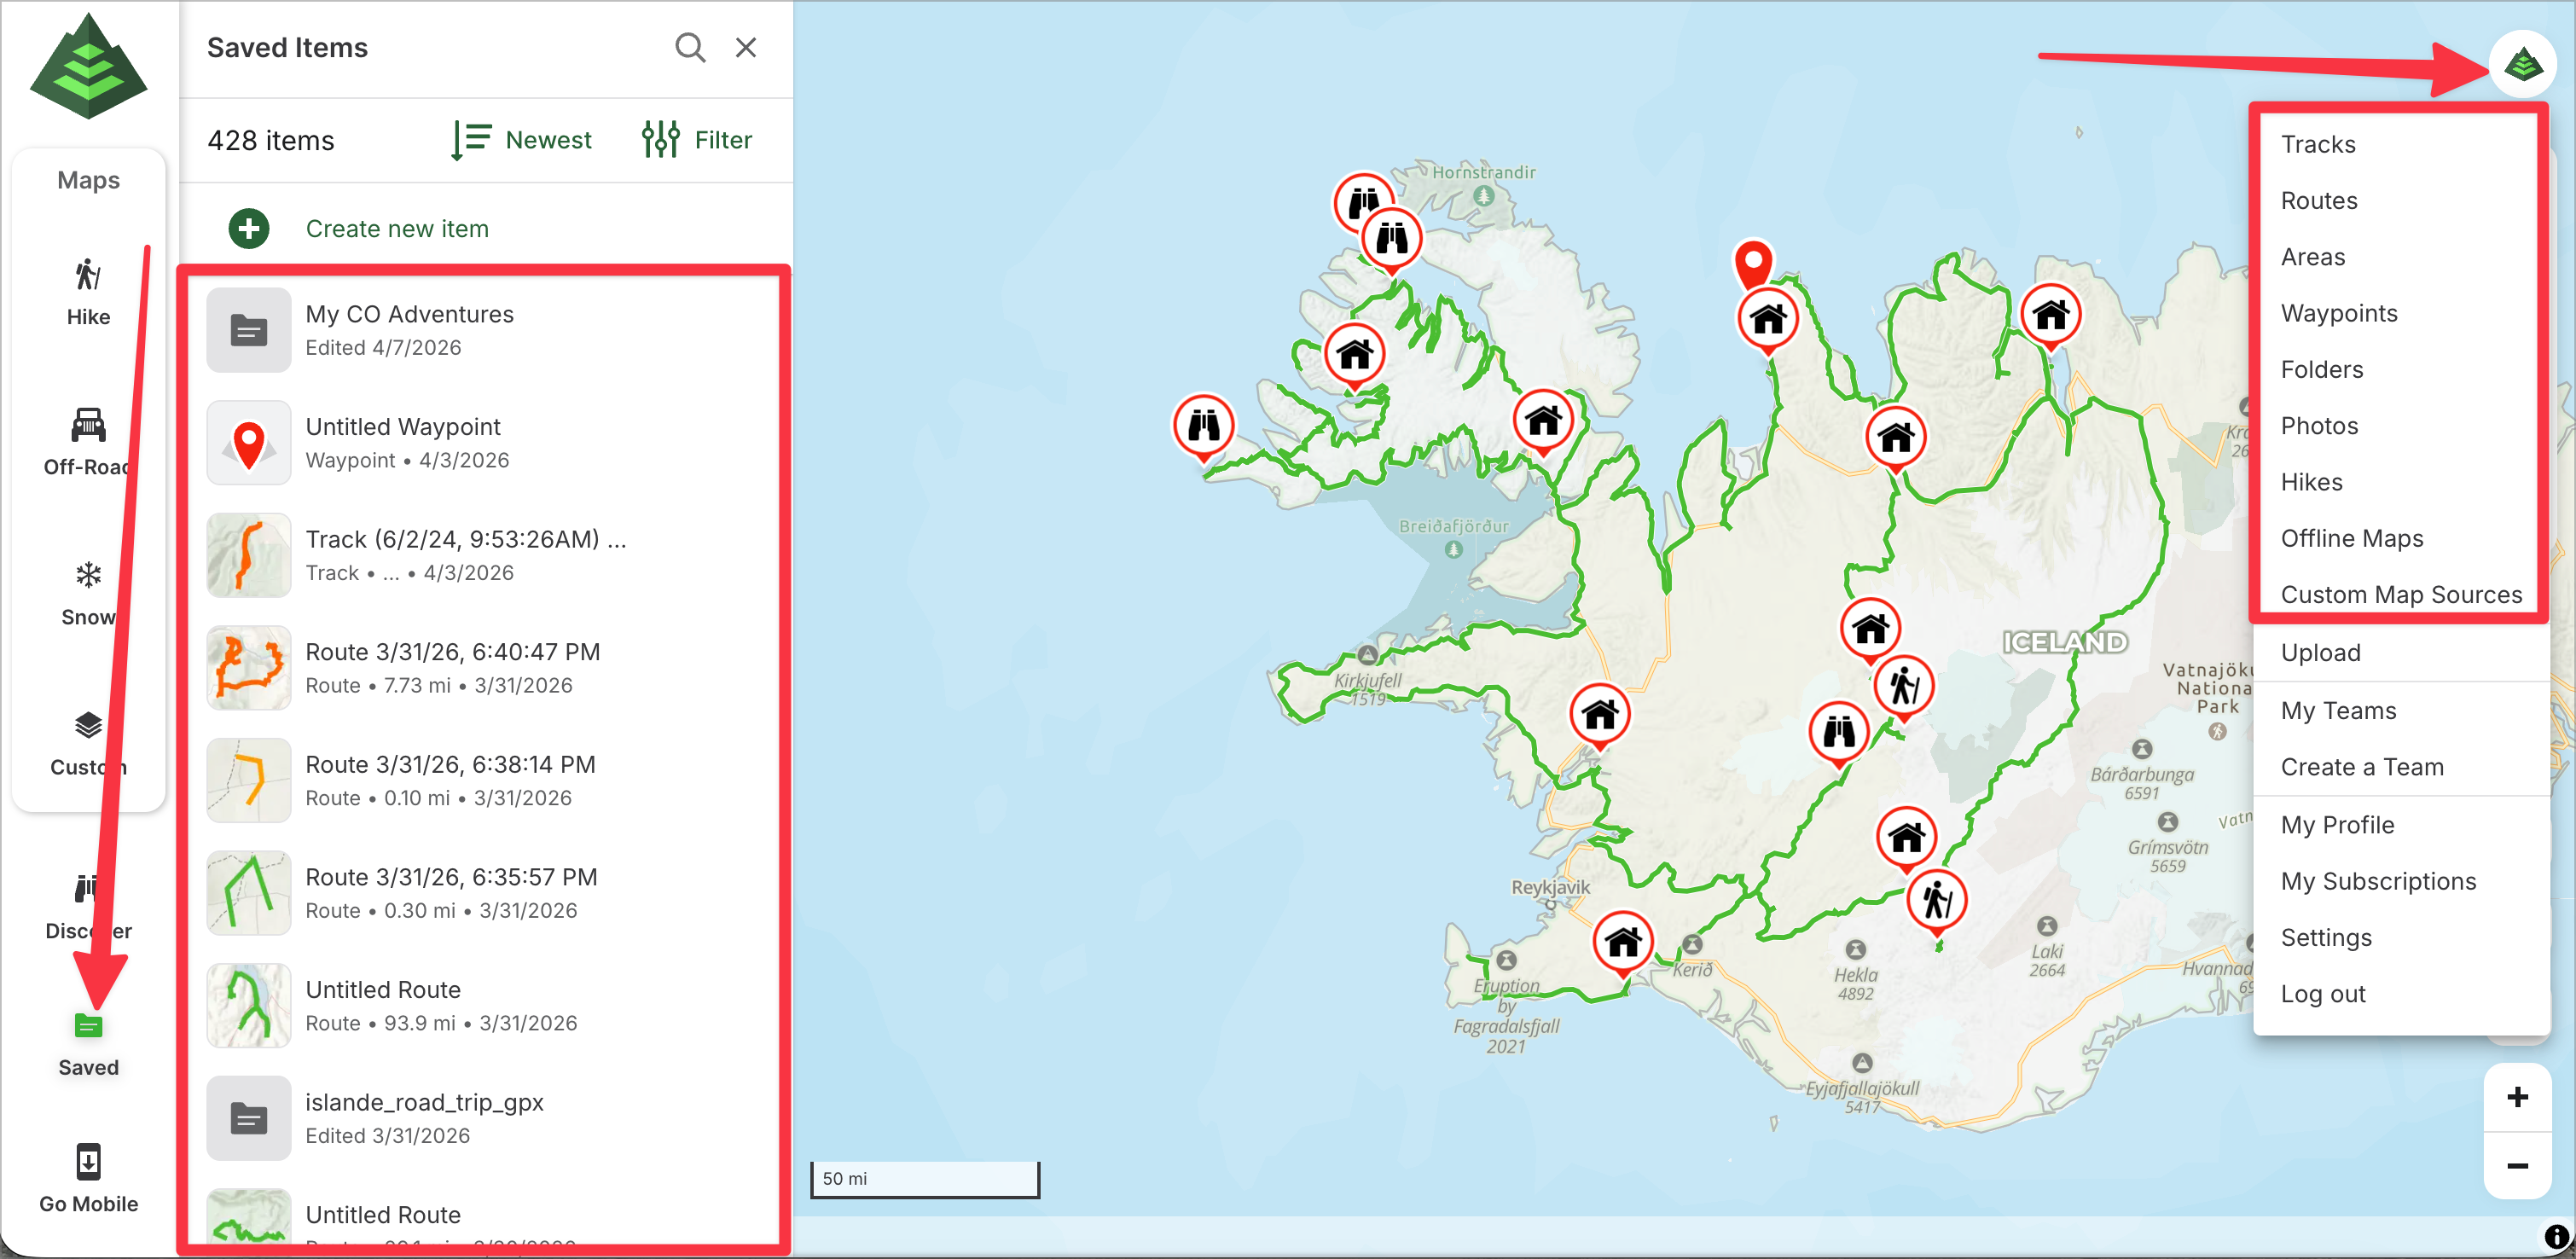This screenshot has width=2576, height=1259.
Task: Close the Saved Items panel
Action: (x=746, y=47)
